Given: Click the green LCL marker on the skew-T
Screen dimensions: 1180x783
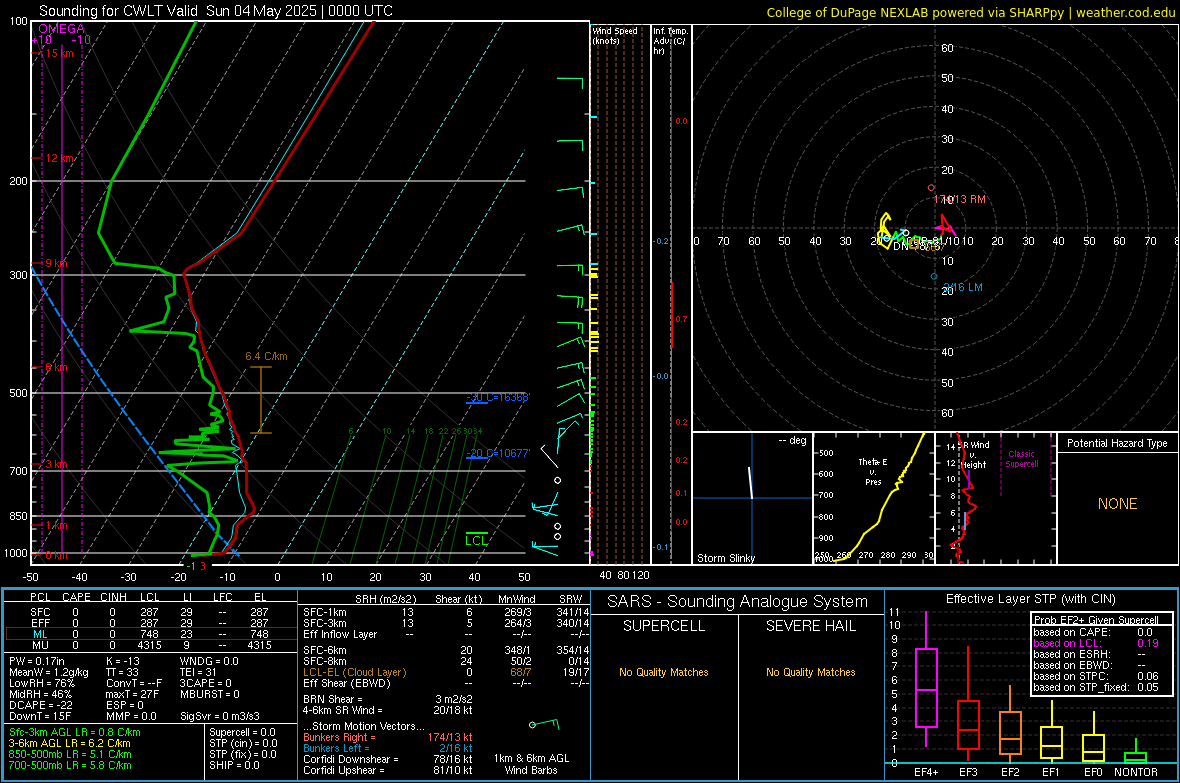Looking at the screenshot, I should (x=476, y=539).
